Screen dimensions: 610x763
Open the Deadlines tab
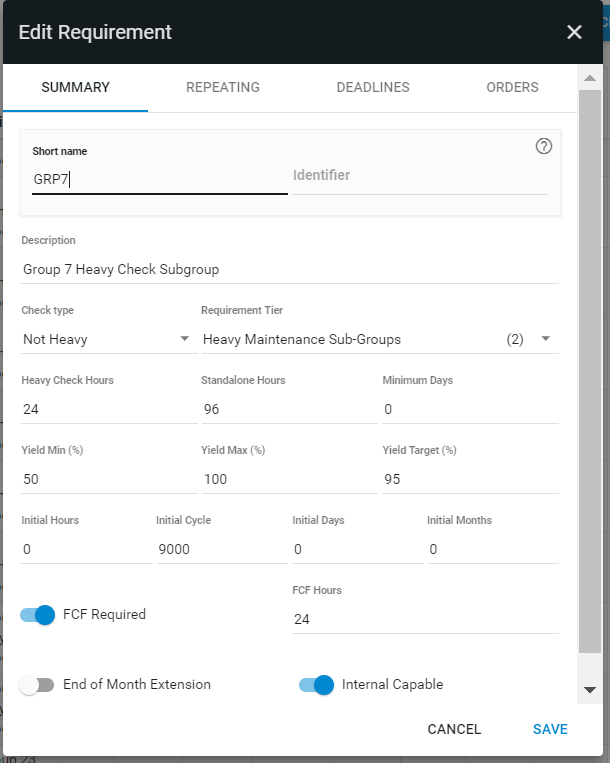click(373, 87)
